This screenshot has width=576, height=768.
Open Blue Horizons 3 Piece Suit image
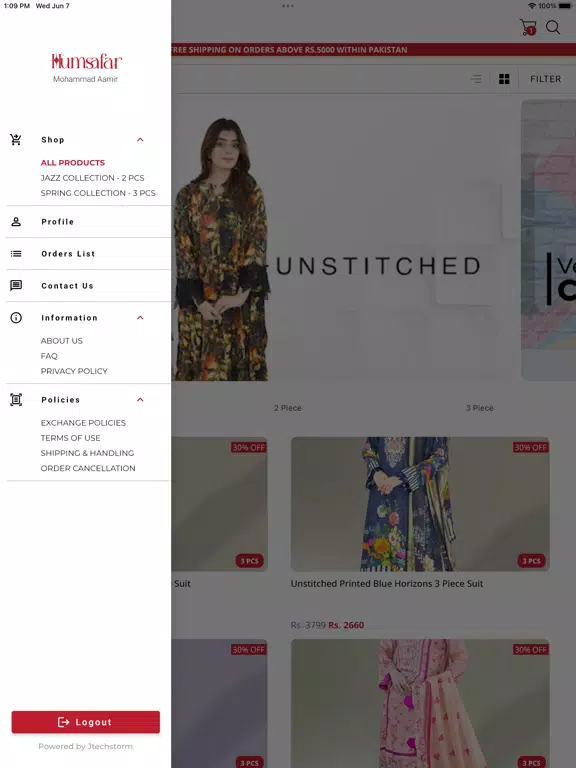[x=420, y=504]
